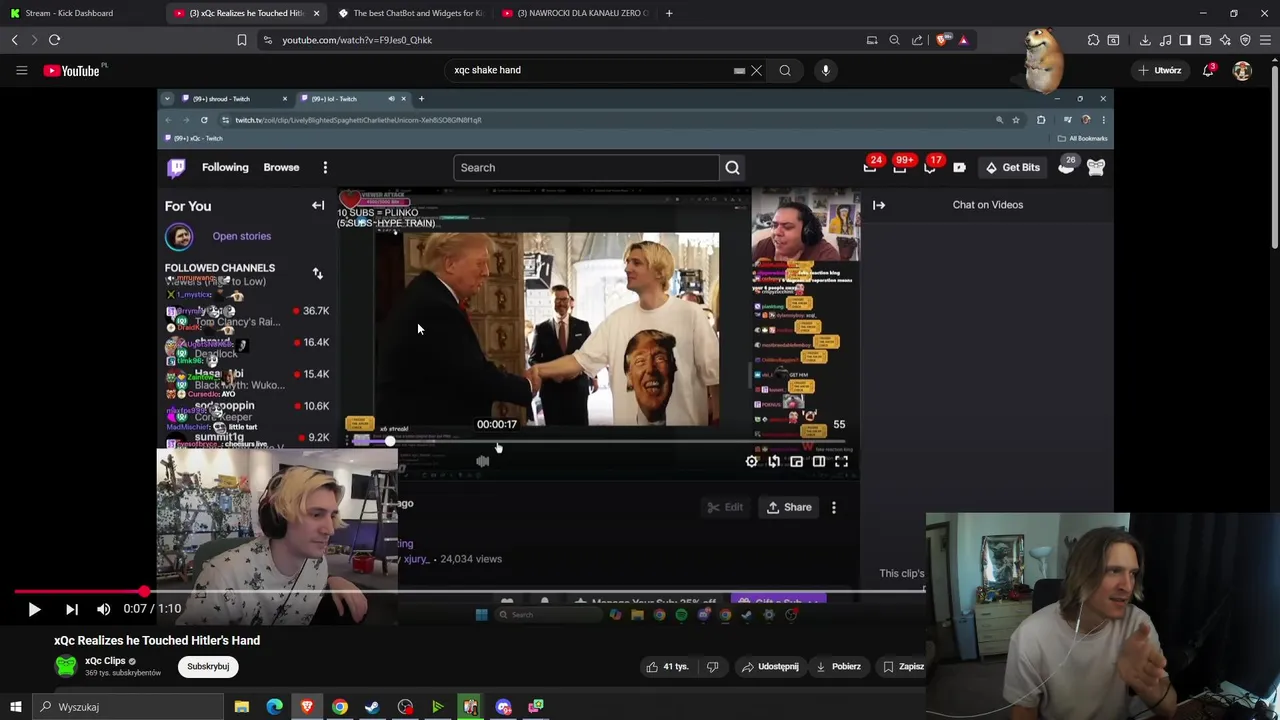Open the on-screen keyboard in the search box
The image size is (1280, 720).
(739, 70)
